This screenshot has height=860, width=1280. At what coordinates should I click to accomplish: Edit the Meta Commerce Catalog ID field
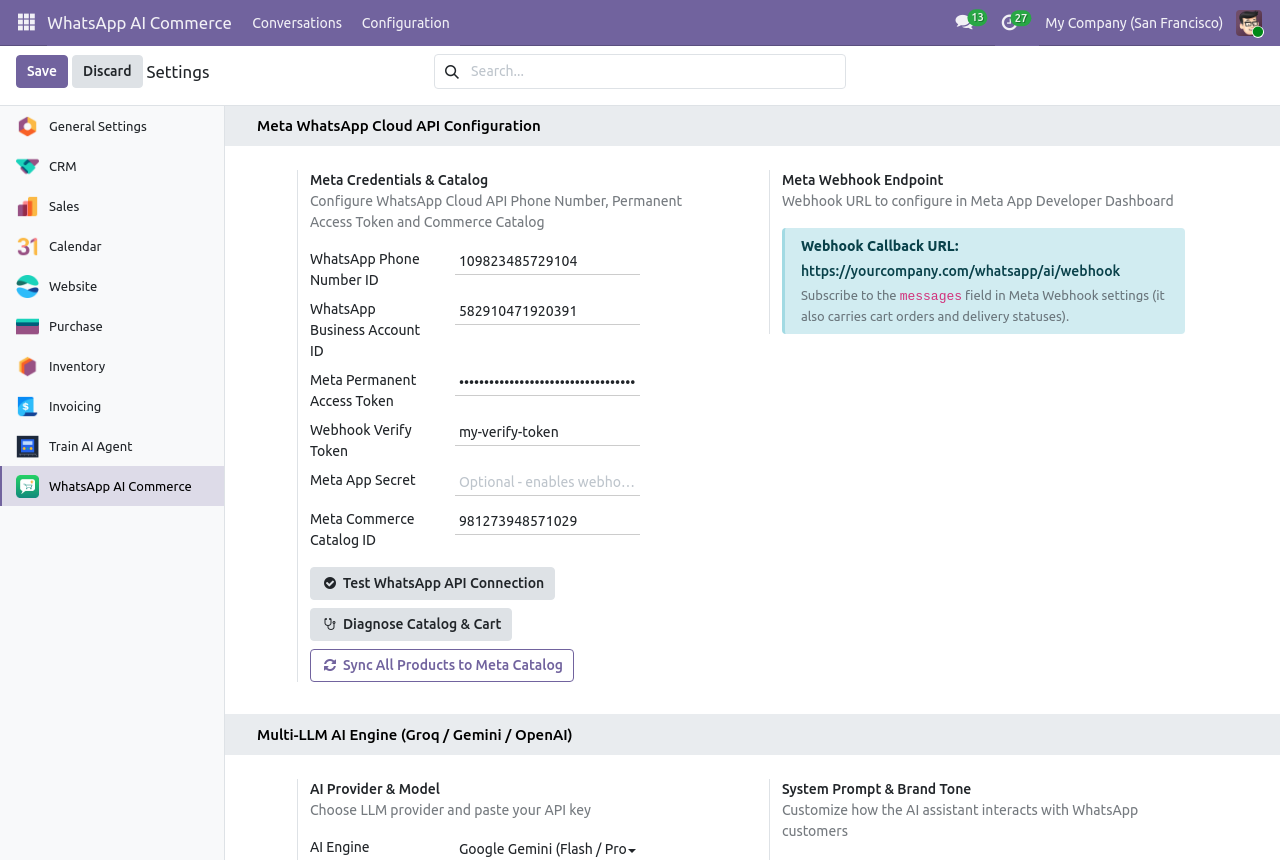click(547, 521)
